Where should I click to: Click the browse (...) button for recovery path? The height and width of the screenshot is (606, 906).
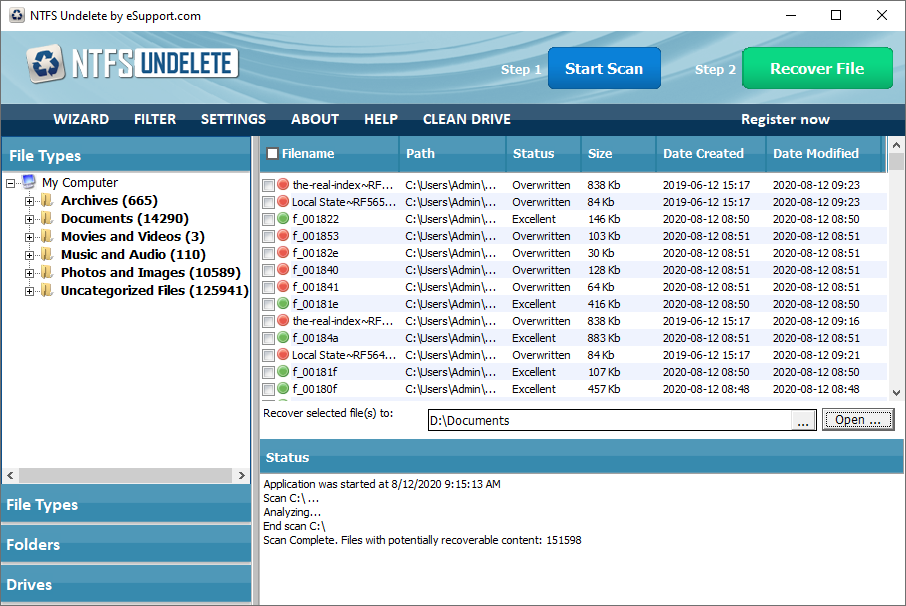click(803, 421)
